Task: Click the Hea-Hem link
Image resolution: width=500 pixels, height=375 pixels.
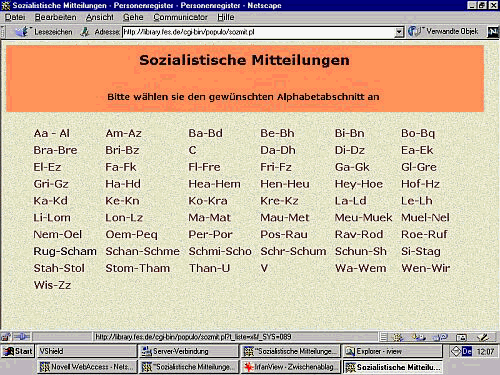Action: point(214,184)
